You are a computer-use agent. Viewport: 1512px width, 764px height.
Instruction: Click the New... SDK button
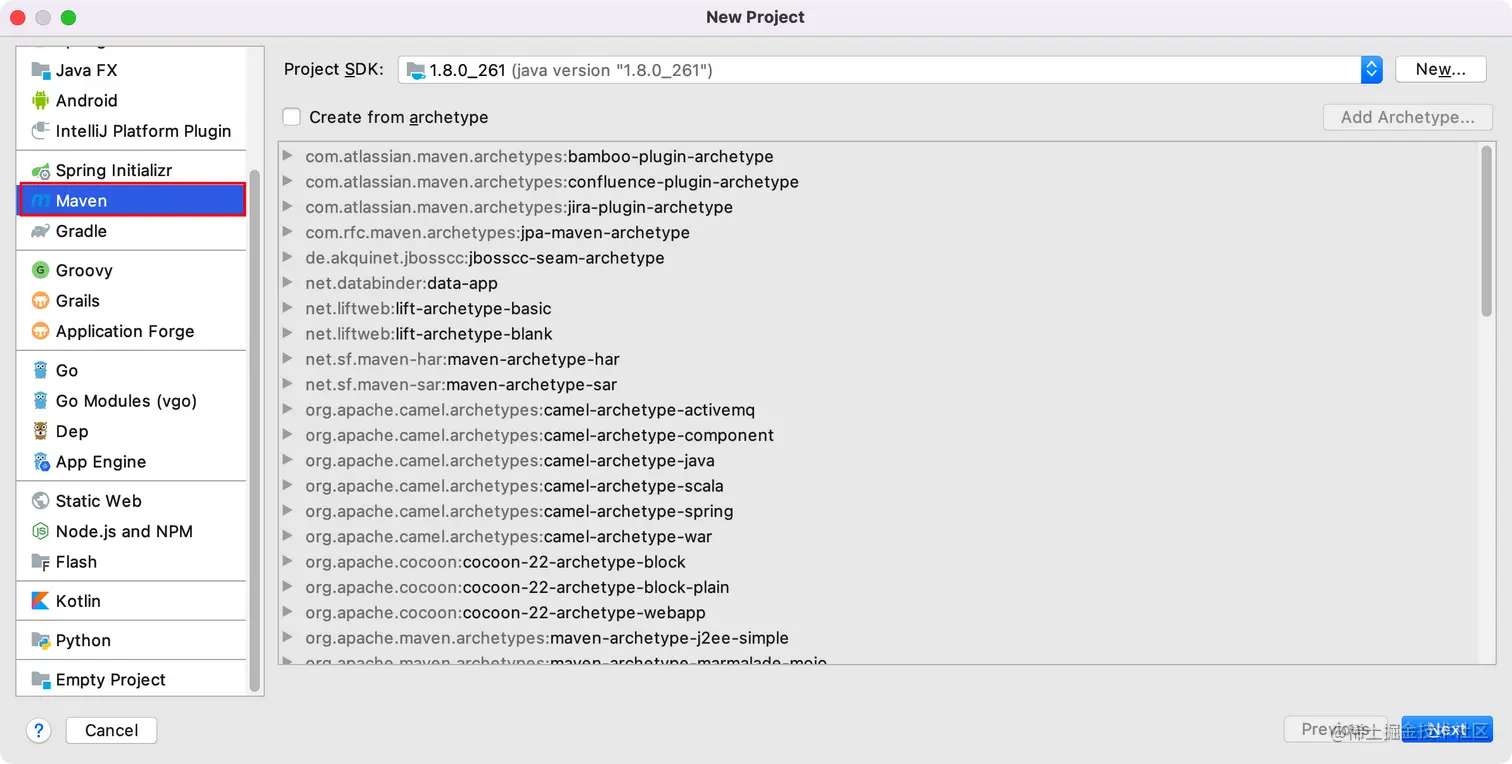point(1440,69)
